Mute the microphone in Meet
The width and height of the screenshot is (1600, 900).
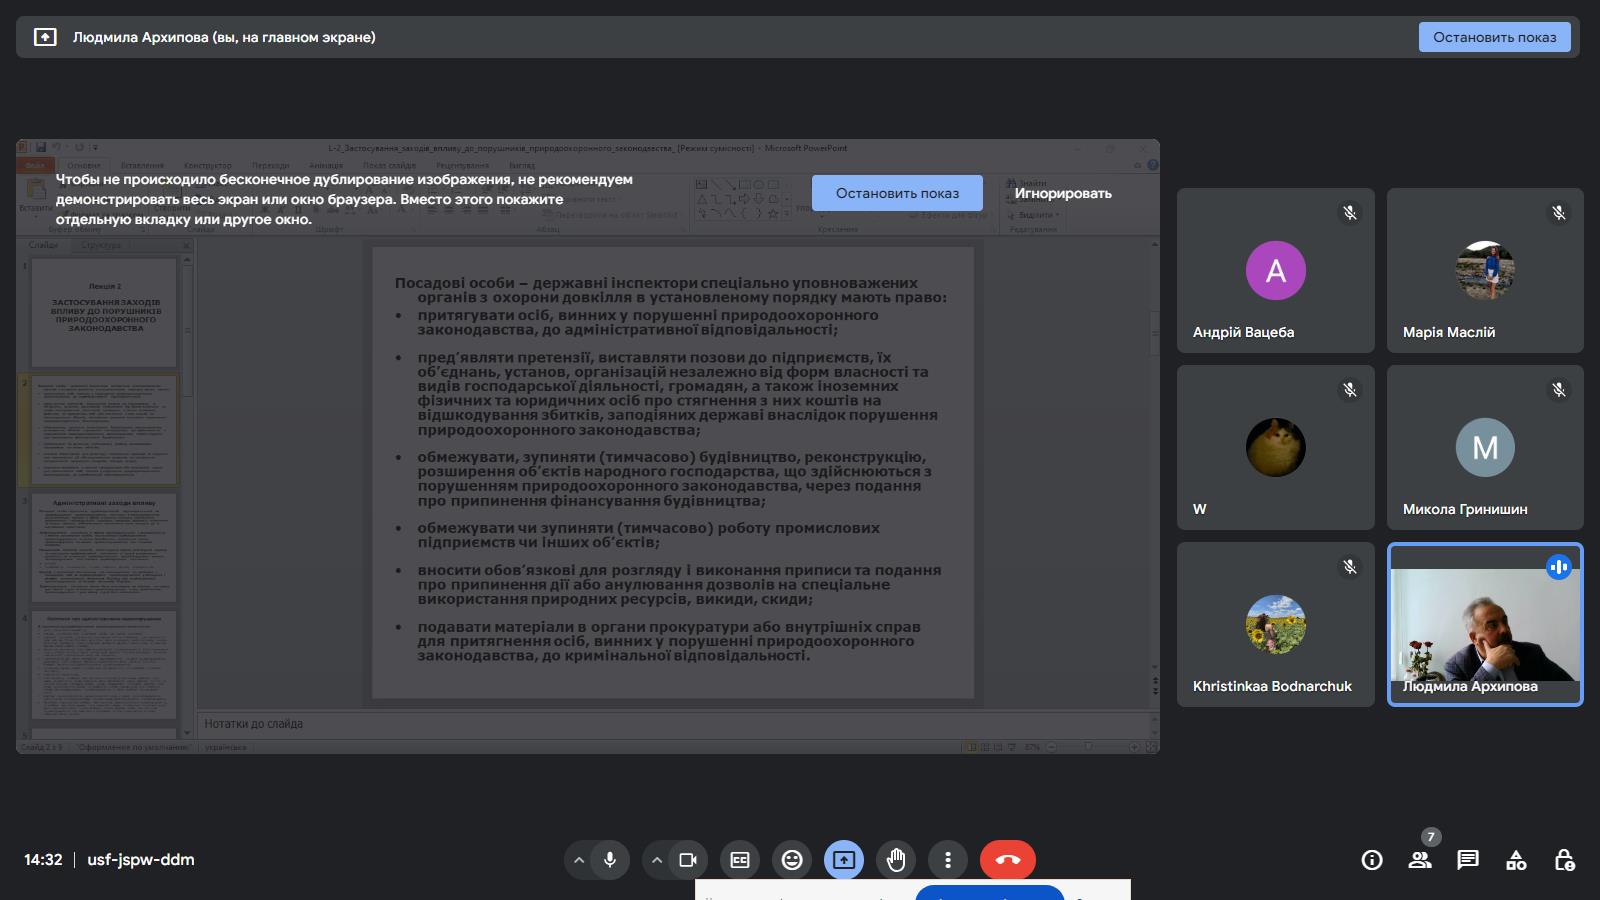tap(611, 859)
